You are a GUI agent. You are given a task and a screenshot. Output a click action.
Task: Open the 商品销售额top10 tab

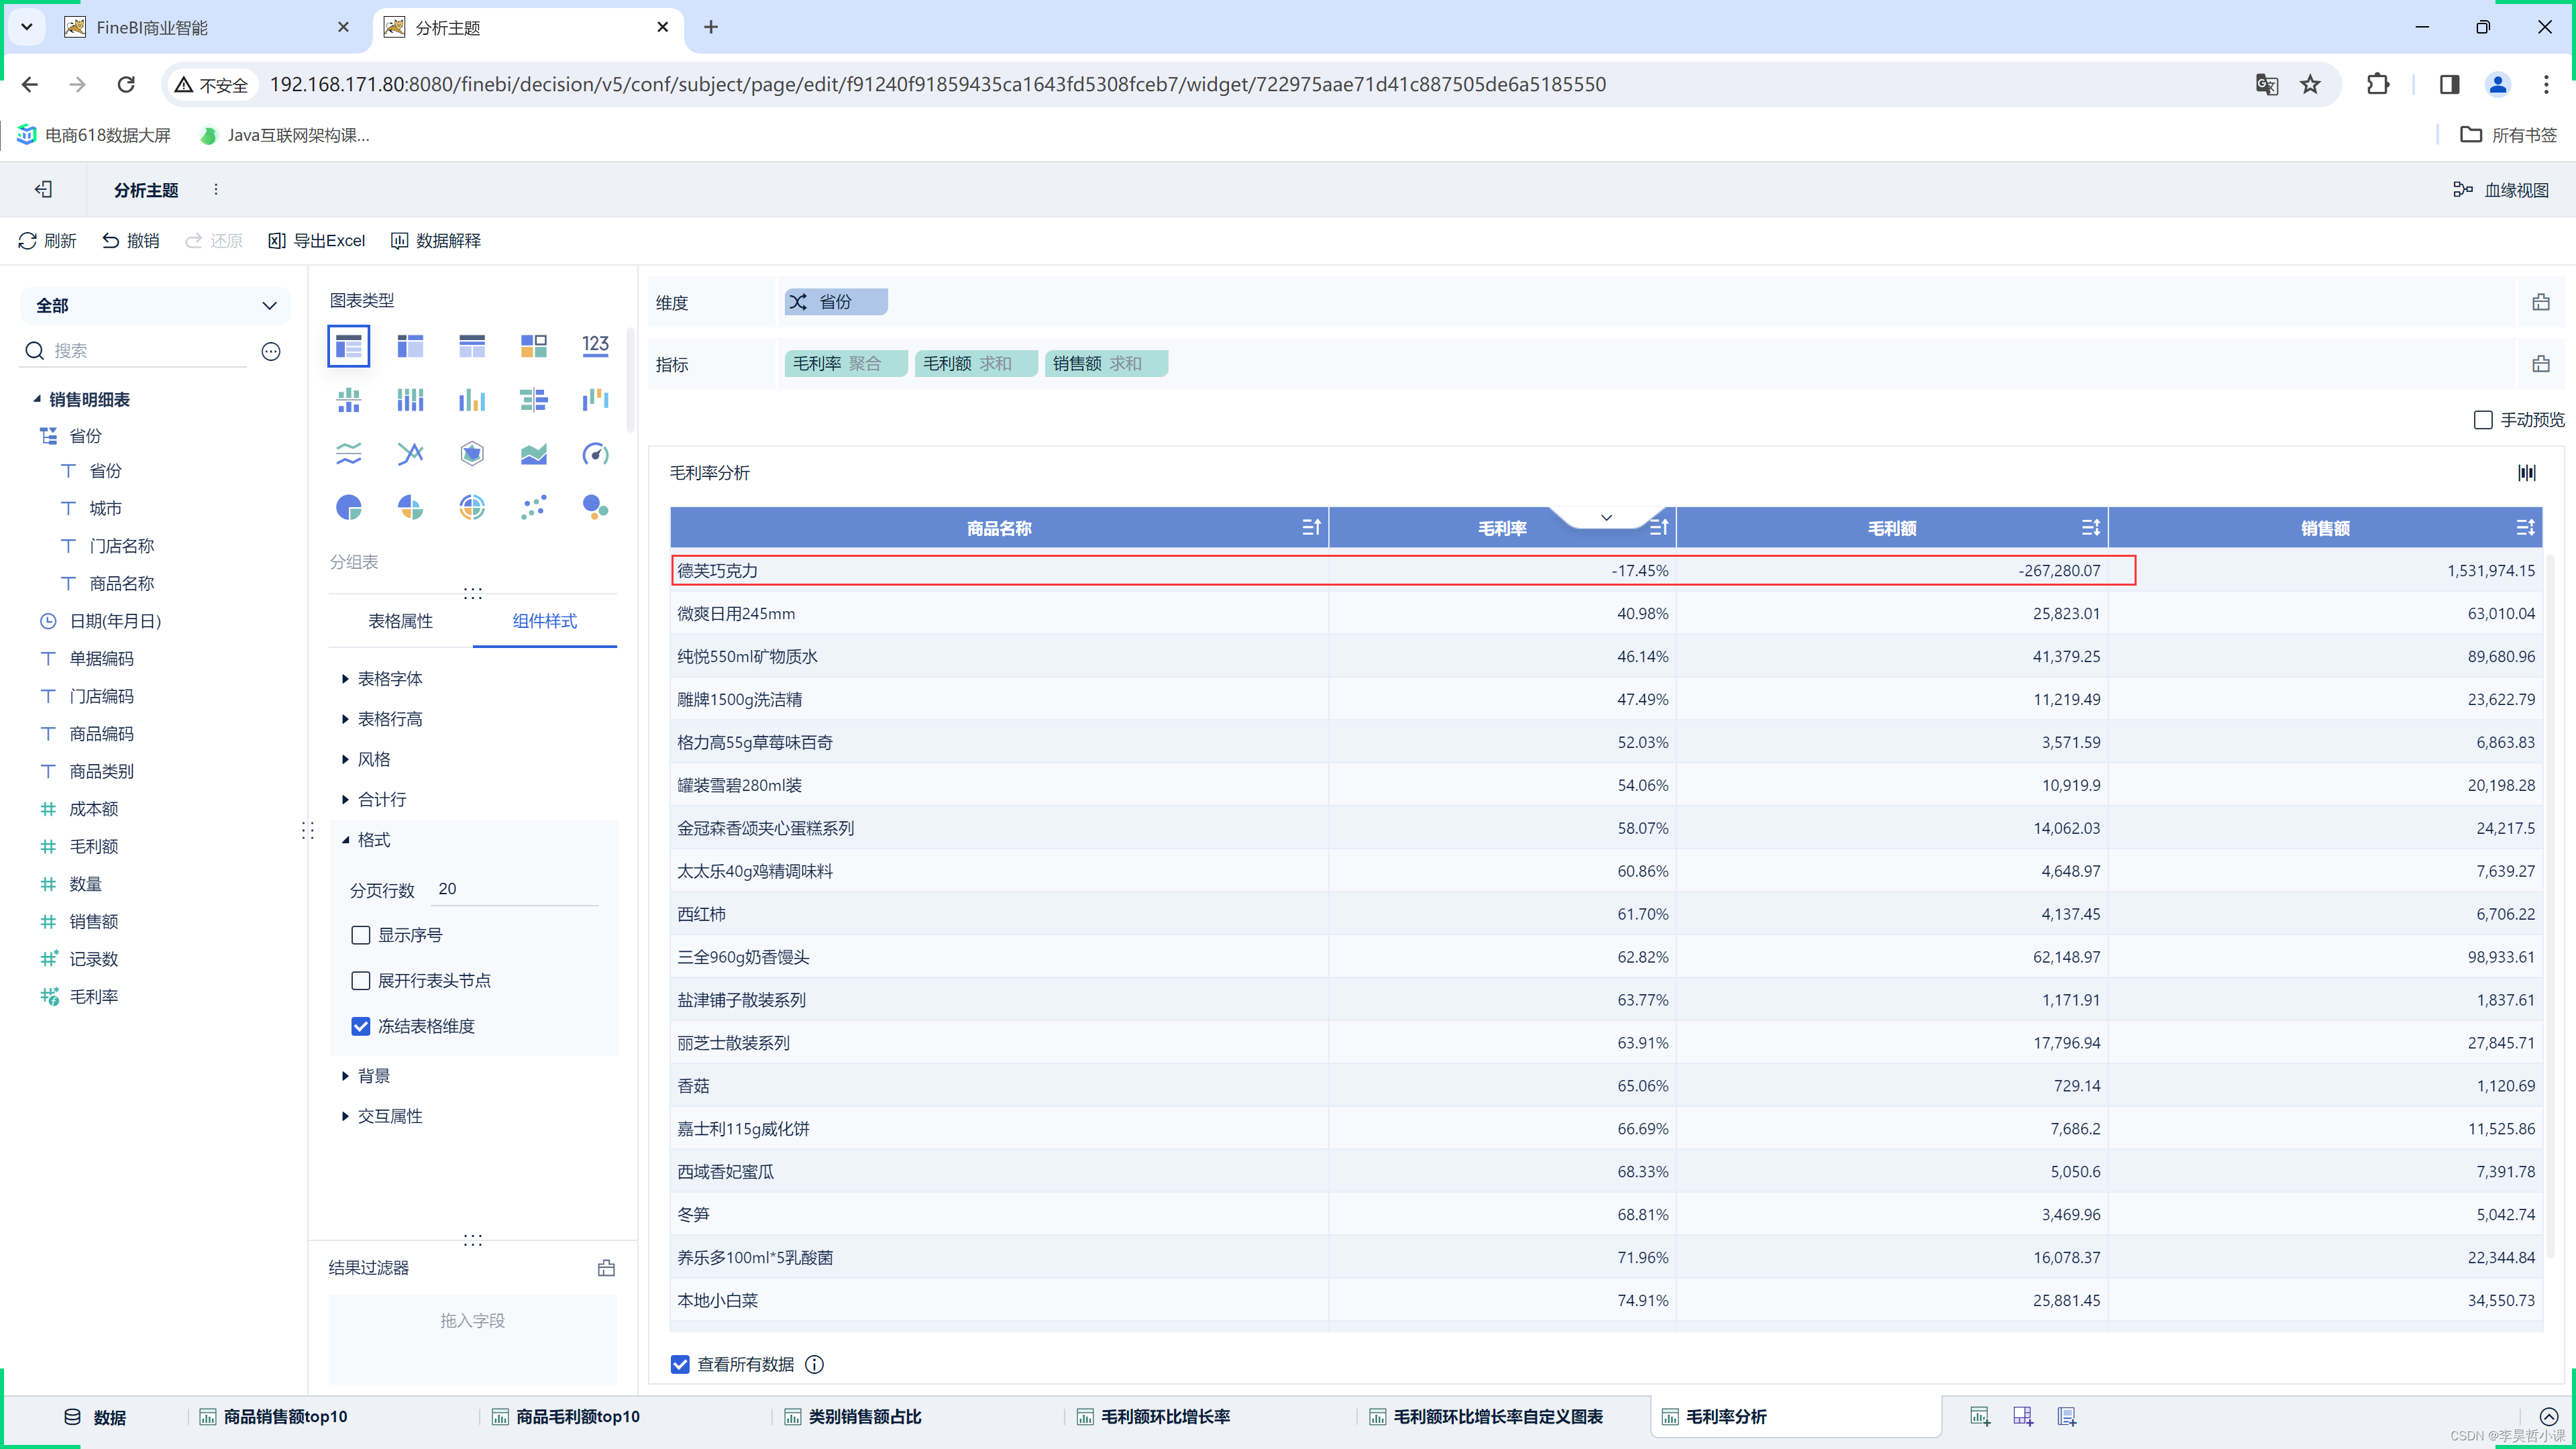click(x=284, y=1416)
